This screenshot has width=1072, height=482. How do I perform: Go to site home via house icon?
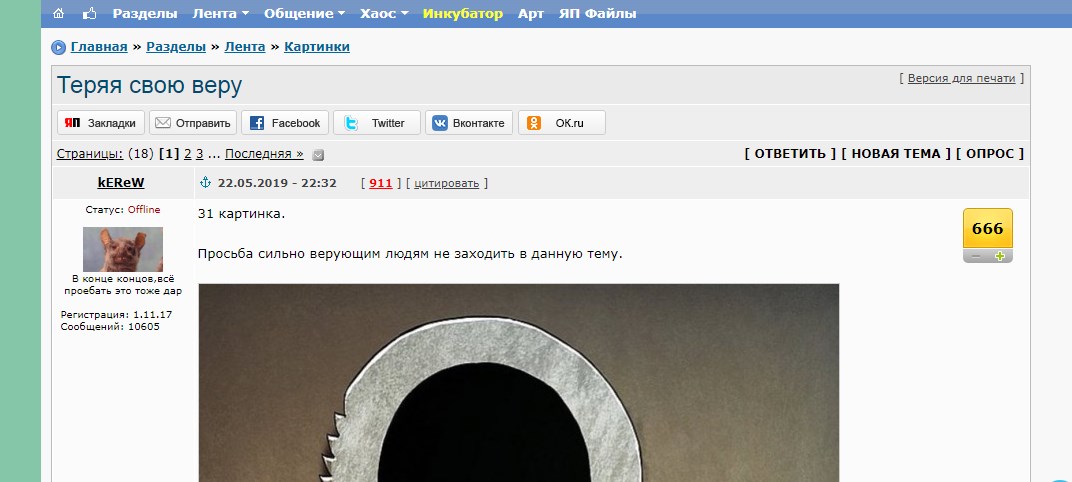[59, 14]
